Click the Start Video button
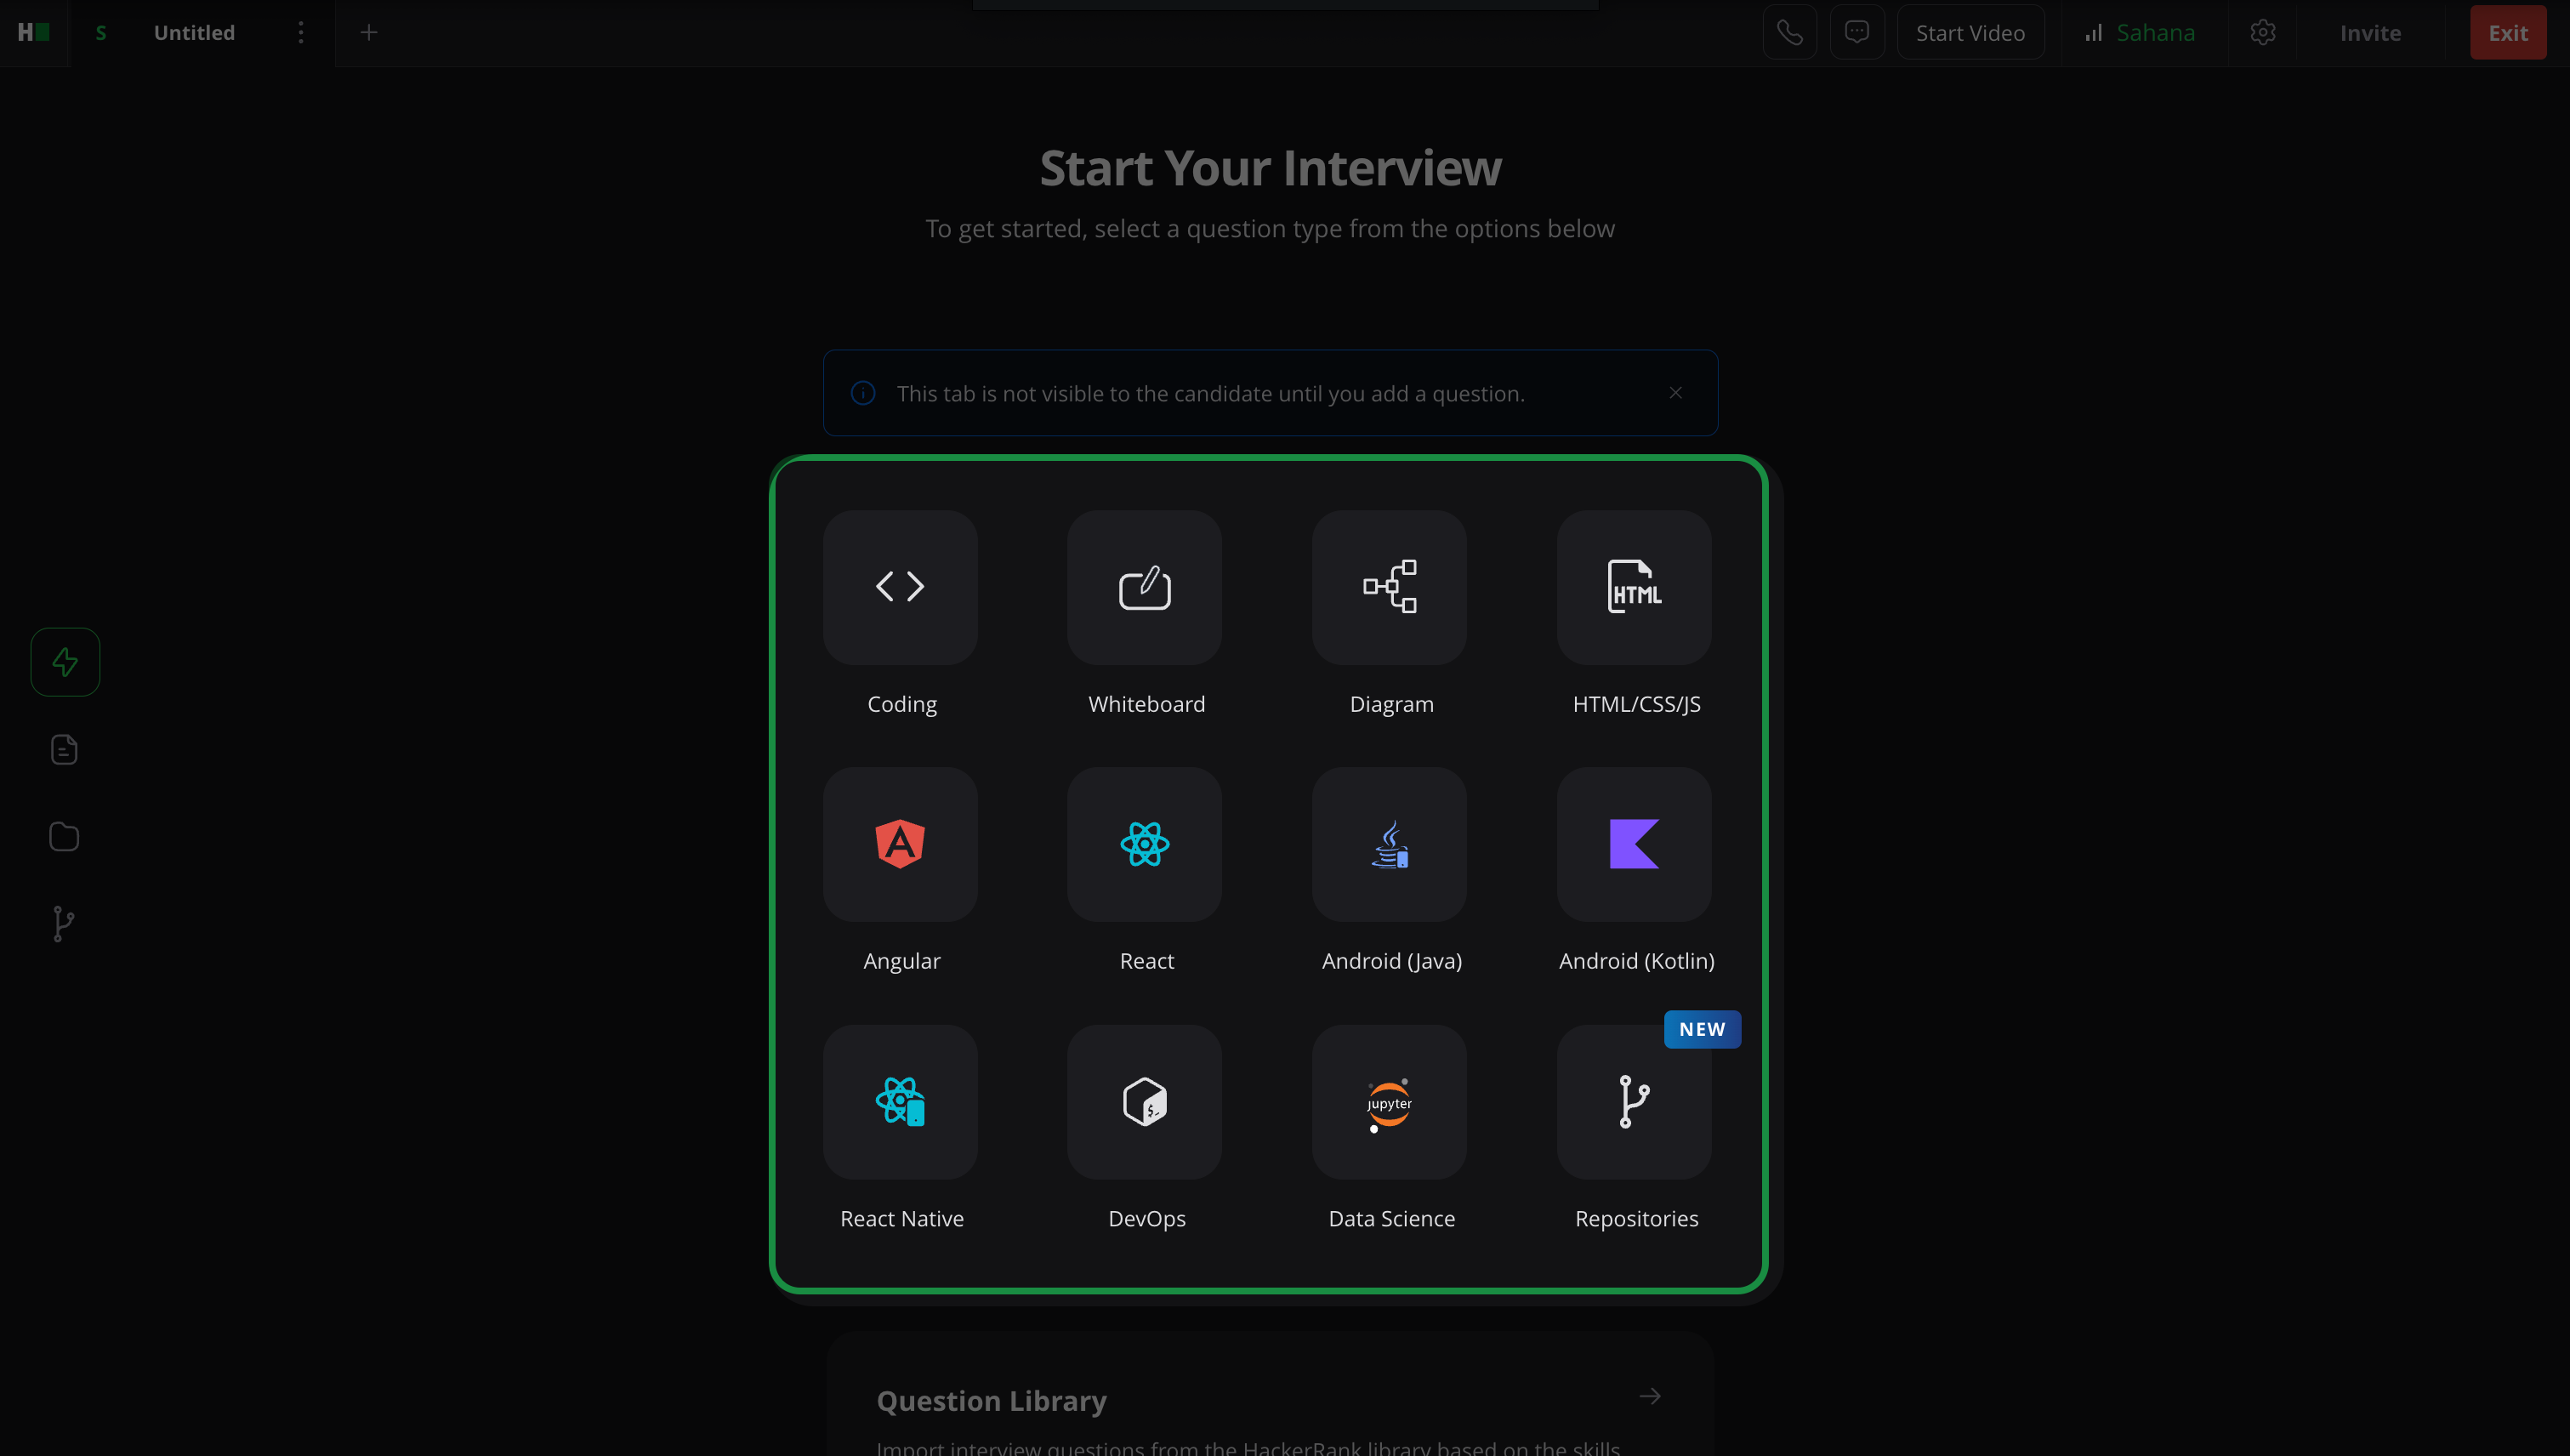 [1970, 33]
